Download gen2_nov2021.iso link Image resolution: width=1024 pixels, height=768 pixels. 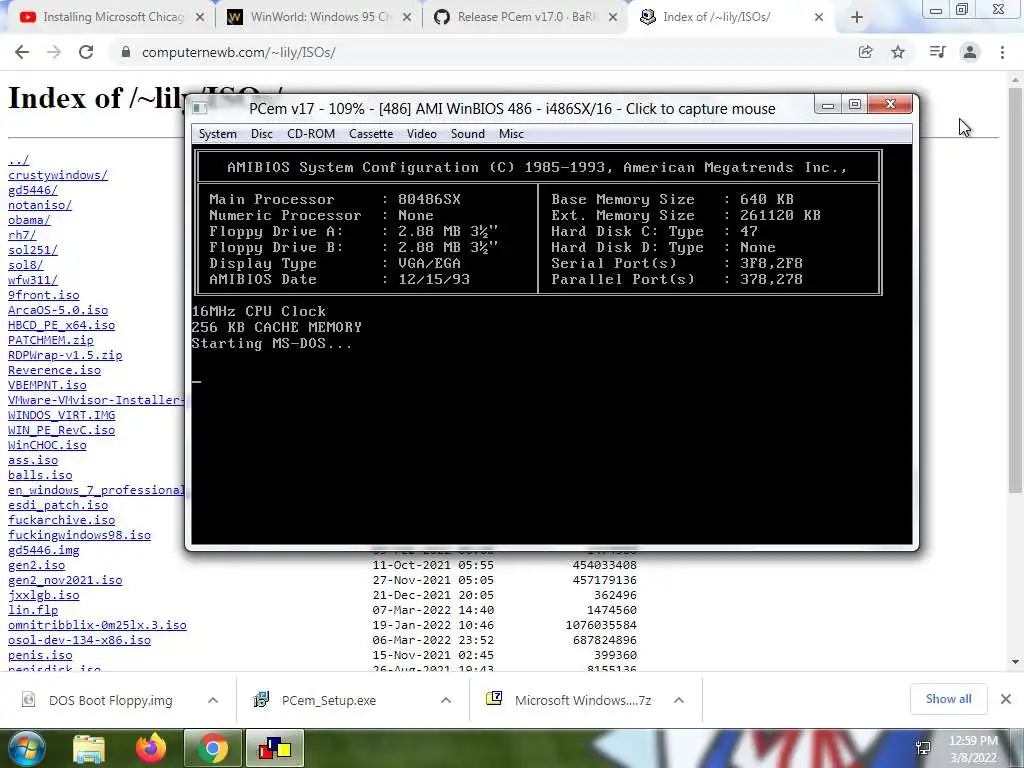(x=65, y=581)
